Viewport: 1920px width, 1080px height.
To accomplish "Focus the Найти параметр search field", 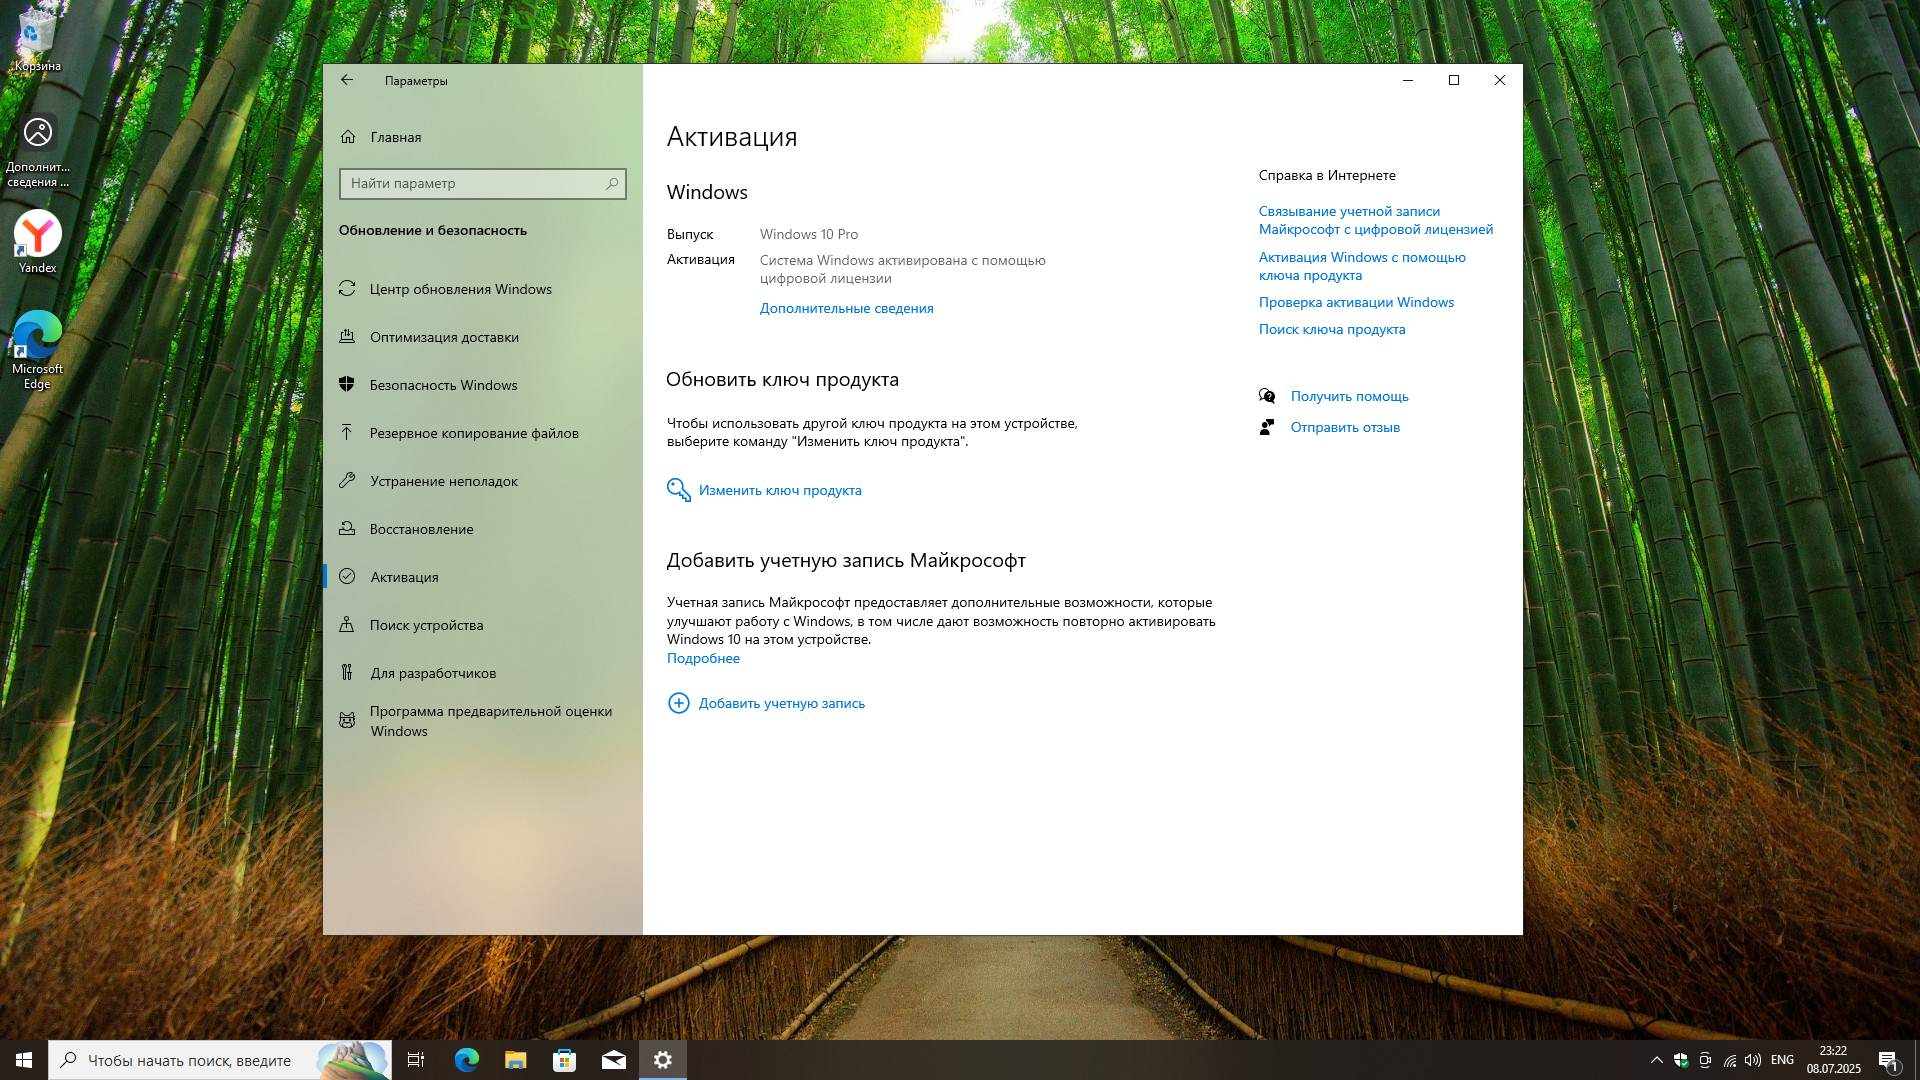I will (x=472, y=183).
